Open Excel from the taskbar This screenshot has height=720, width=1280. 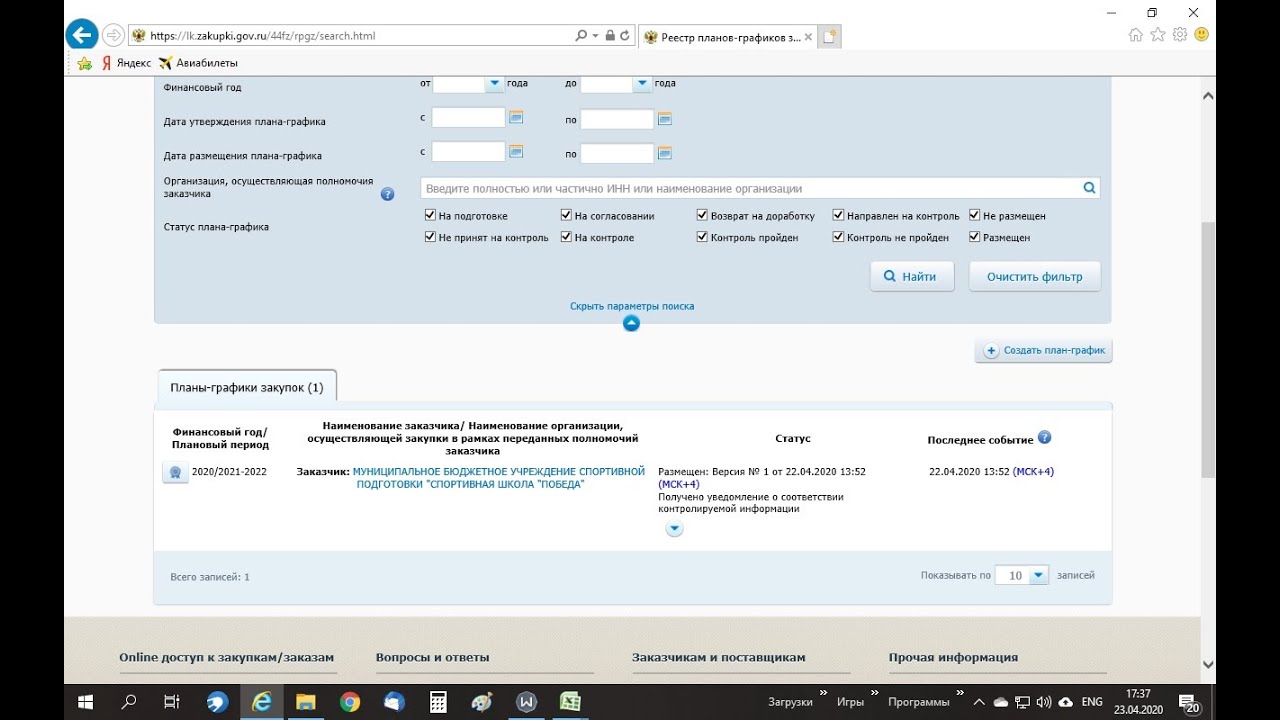tap(570, 702)
